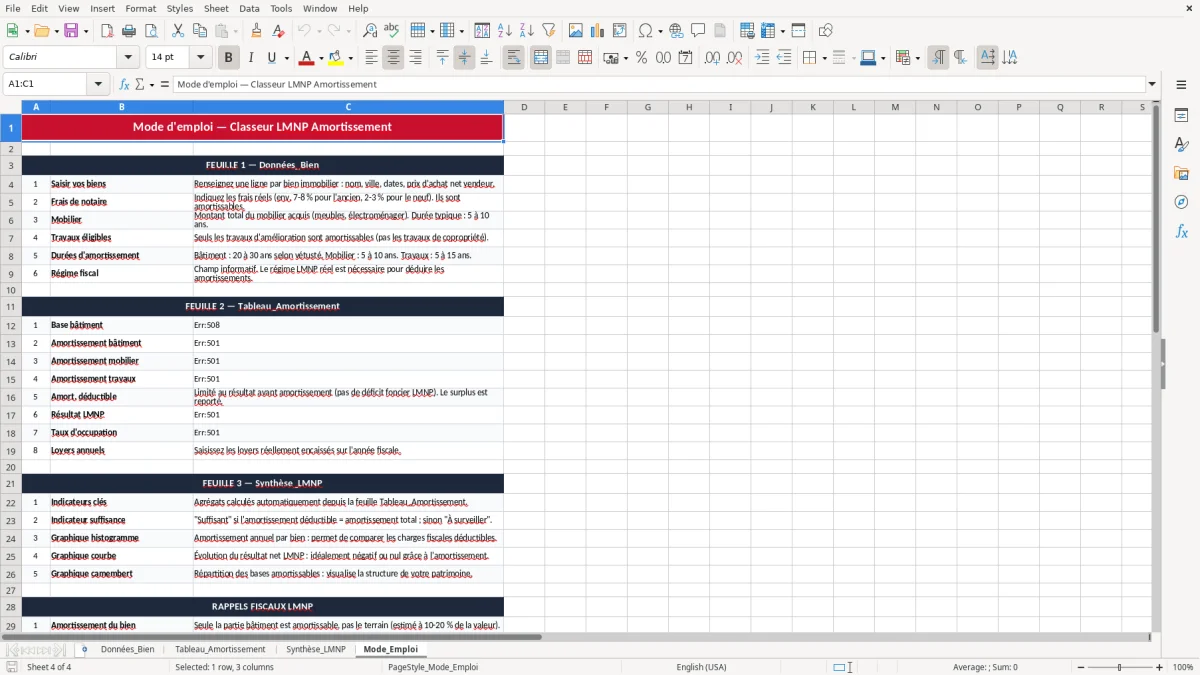This screenshot has height=675, width=1200.
Task: Switch to the Tableau_Amortissement sheet tab
Action: tap(220, 649)
